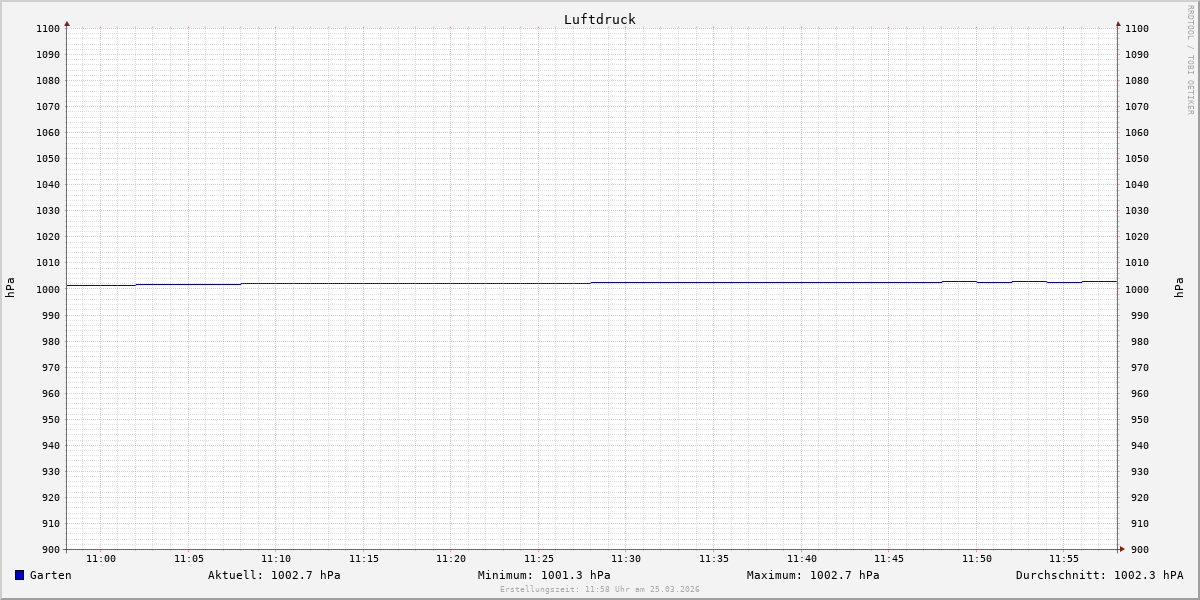Click the 900 label on the right y-axis
The height and width of the screenshot is (600, 1200).
[1136, 549]
